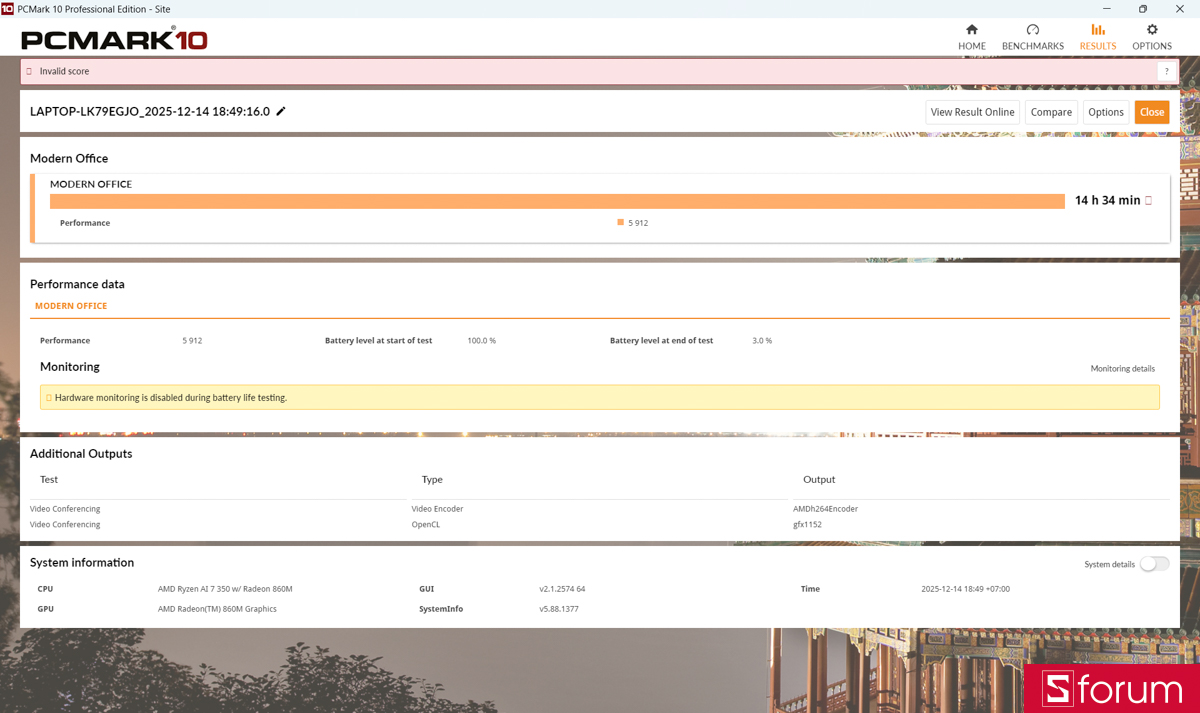Close the result with orange Close button
1200x713 pixels.
click(1151, 112)
